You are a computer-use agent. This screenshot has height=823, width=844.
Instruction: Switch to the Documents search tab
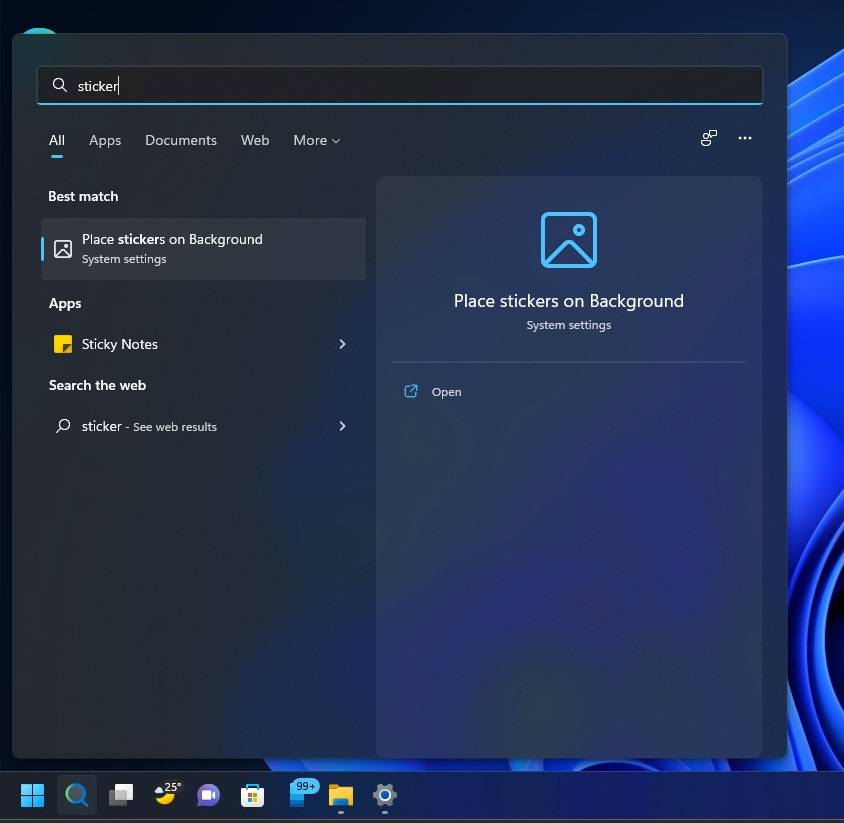(x=181, y=140)
